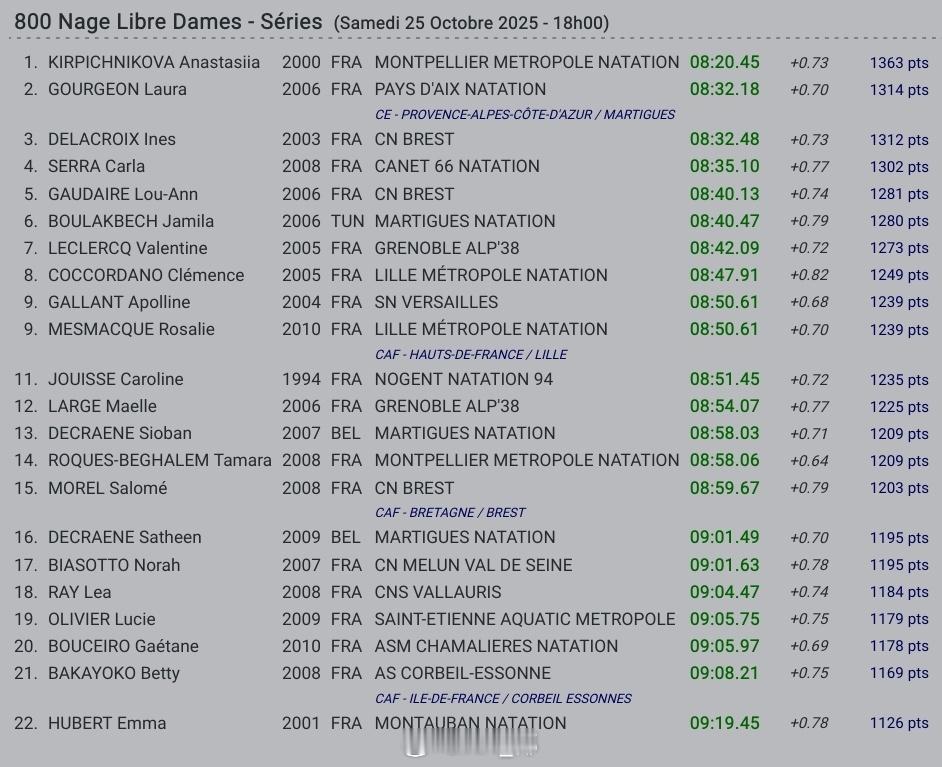Image resolution: width=942 pixels, height=767 pixels.
Task: Click swimmer name DELACROIX Ines
Action: [x=112, y=139]
